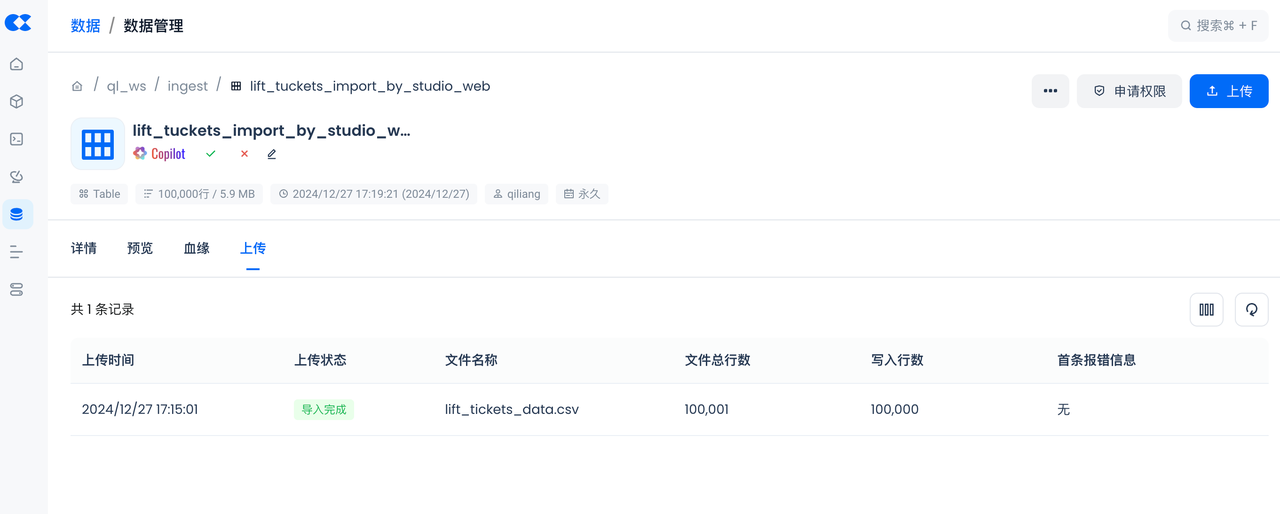Screen dimensions: 1280x514
Task: Click the refresh icon above the upload table
Action: tap(1251, 310)
